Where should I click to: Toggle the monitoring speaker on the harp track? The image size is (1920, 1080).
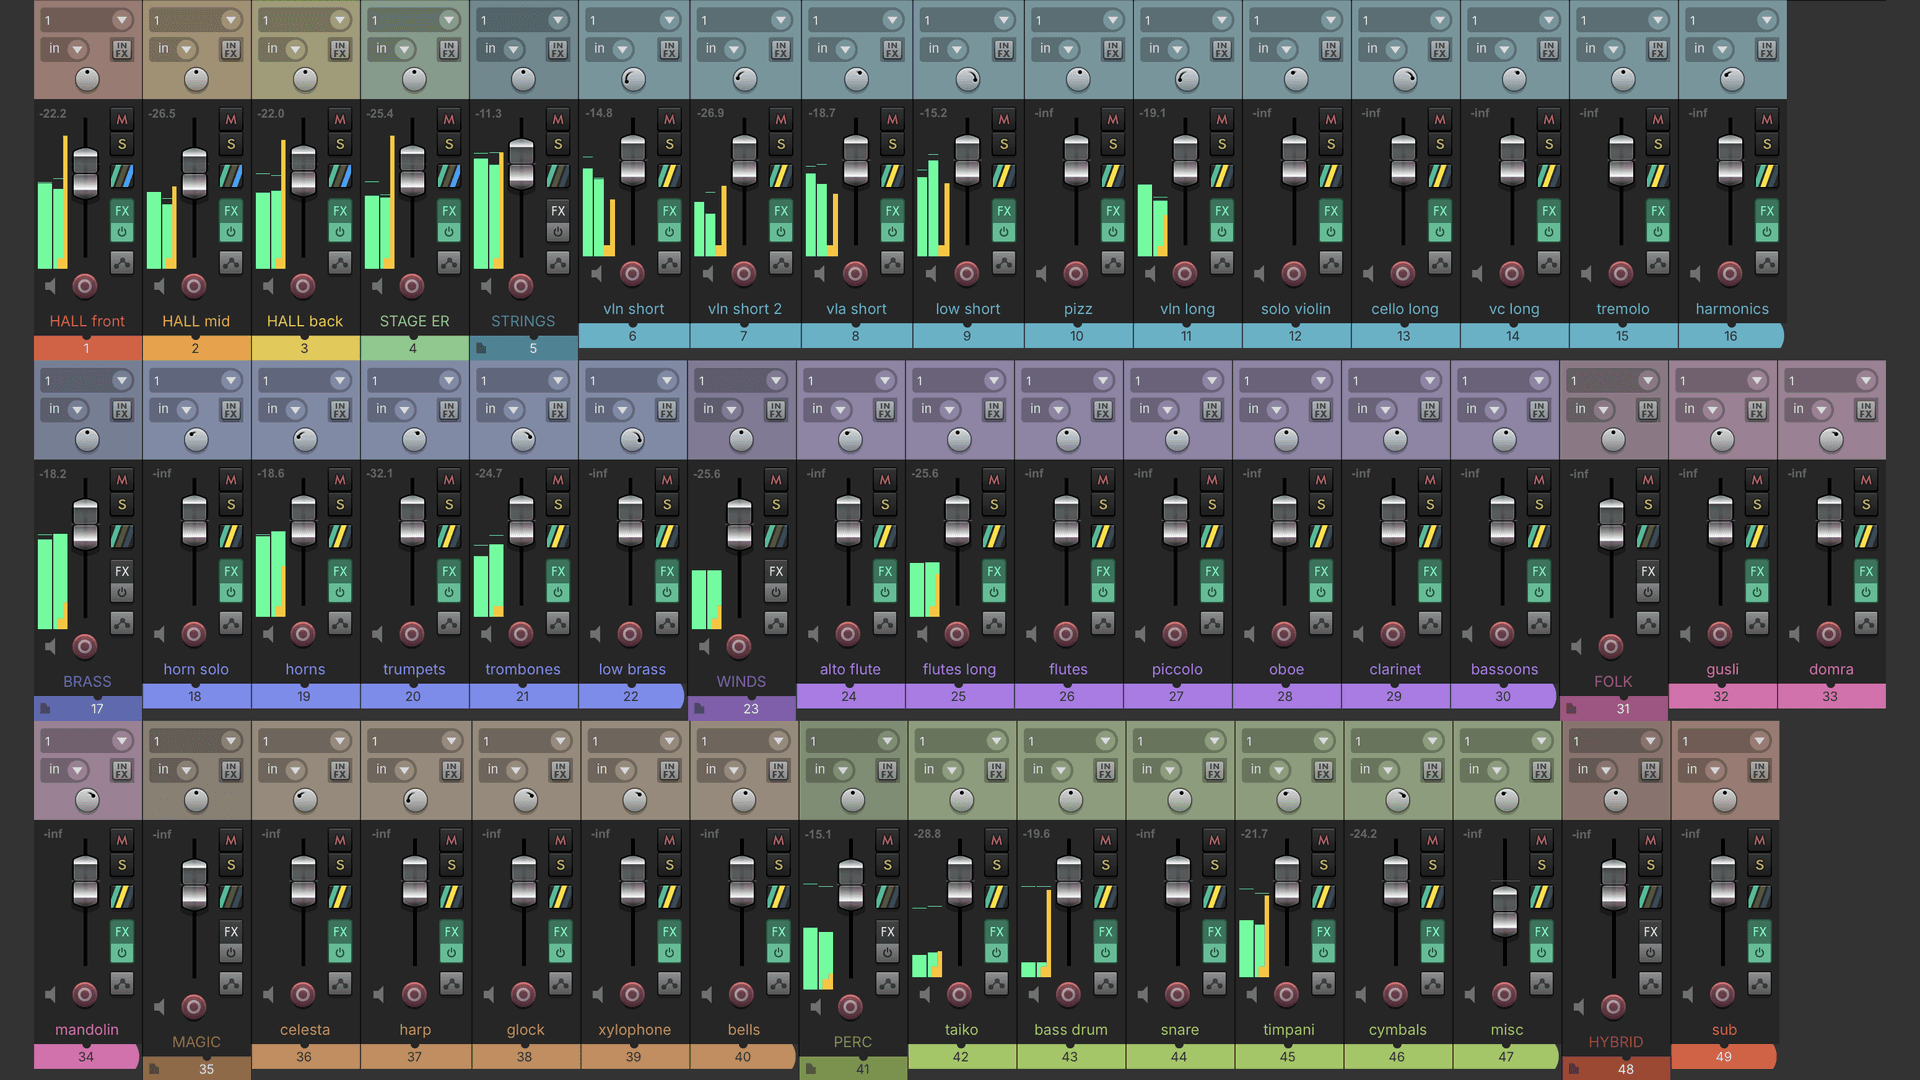coord(378,994)
